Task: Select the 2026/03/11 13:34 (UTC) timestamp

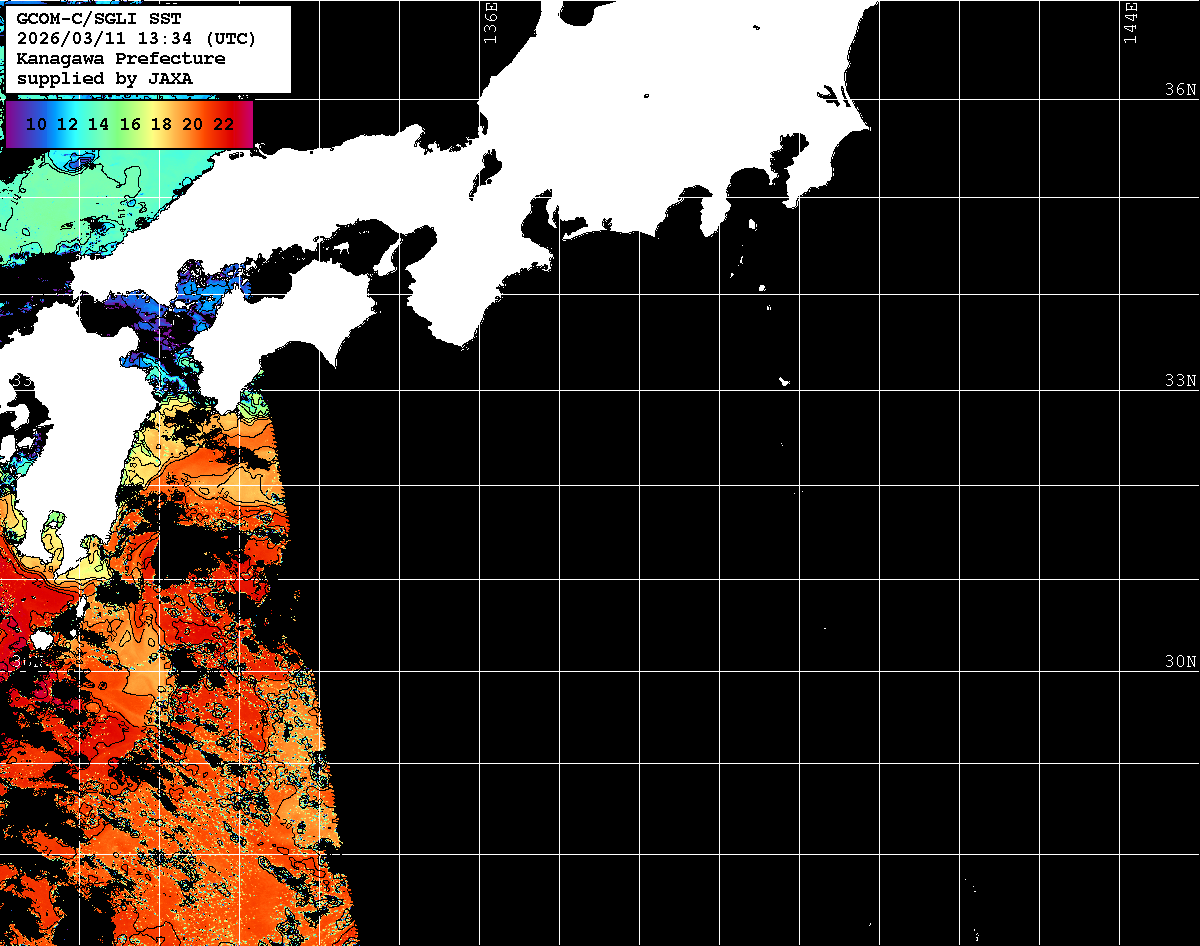Action: 136,39
